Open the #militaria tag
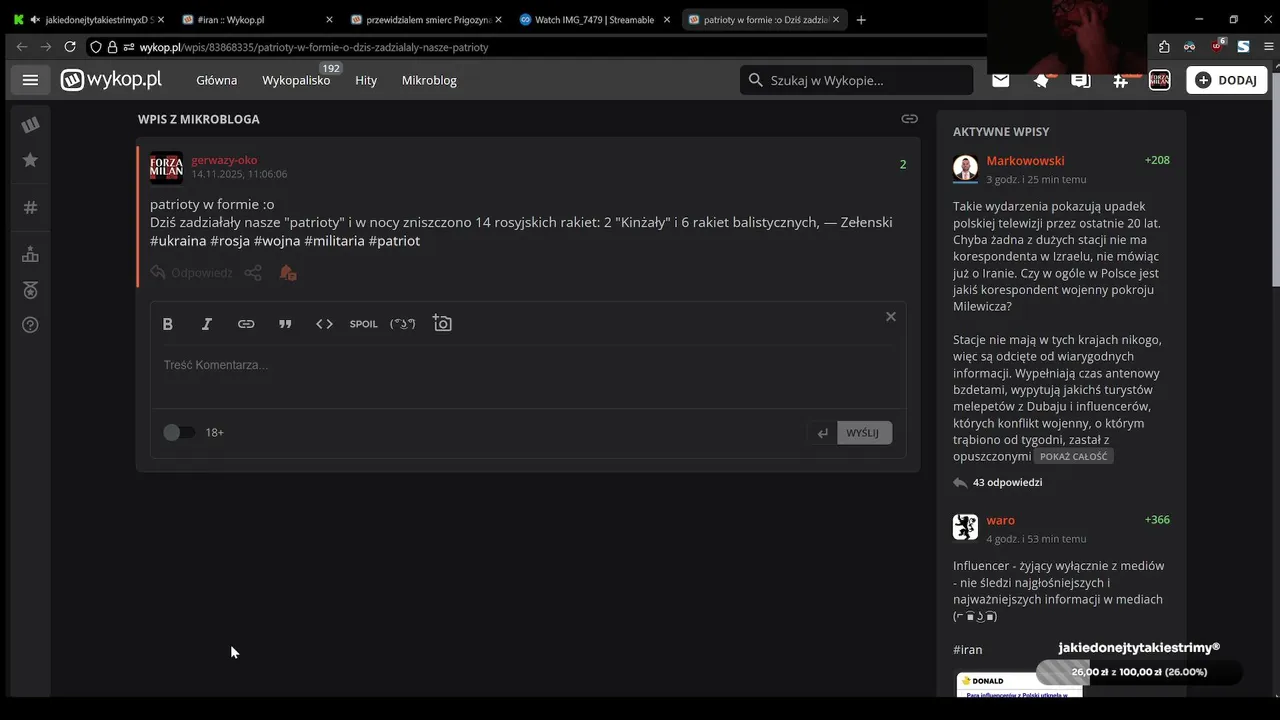The image size is (1280, 720). click(334, 241)
